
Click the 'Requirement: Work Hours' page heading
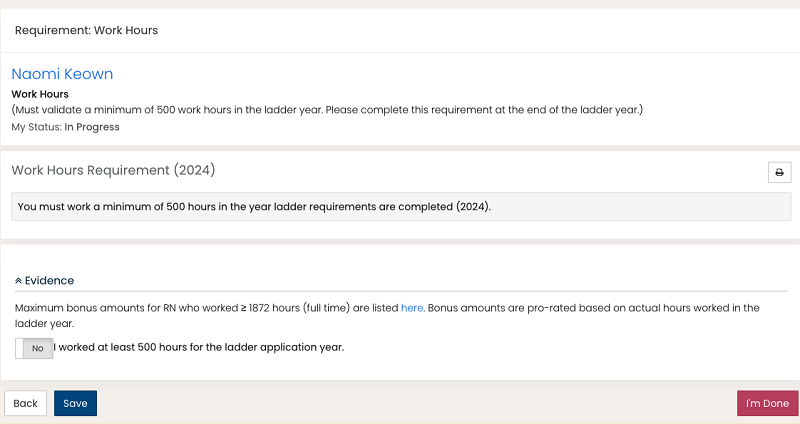(86, 30)
